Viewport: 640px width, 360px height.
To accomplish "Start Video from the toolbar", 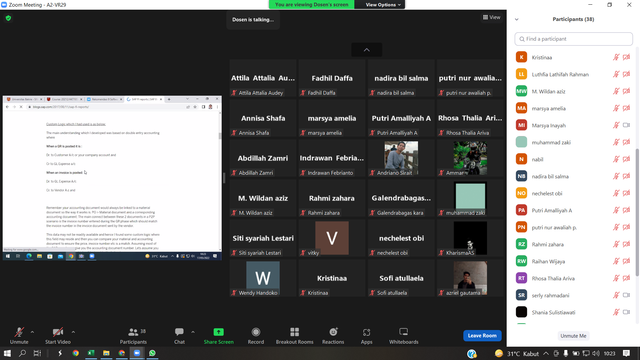I will (x=58, y=336).
